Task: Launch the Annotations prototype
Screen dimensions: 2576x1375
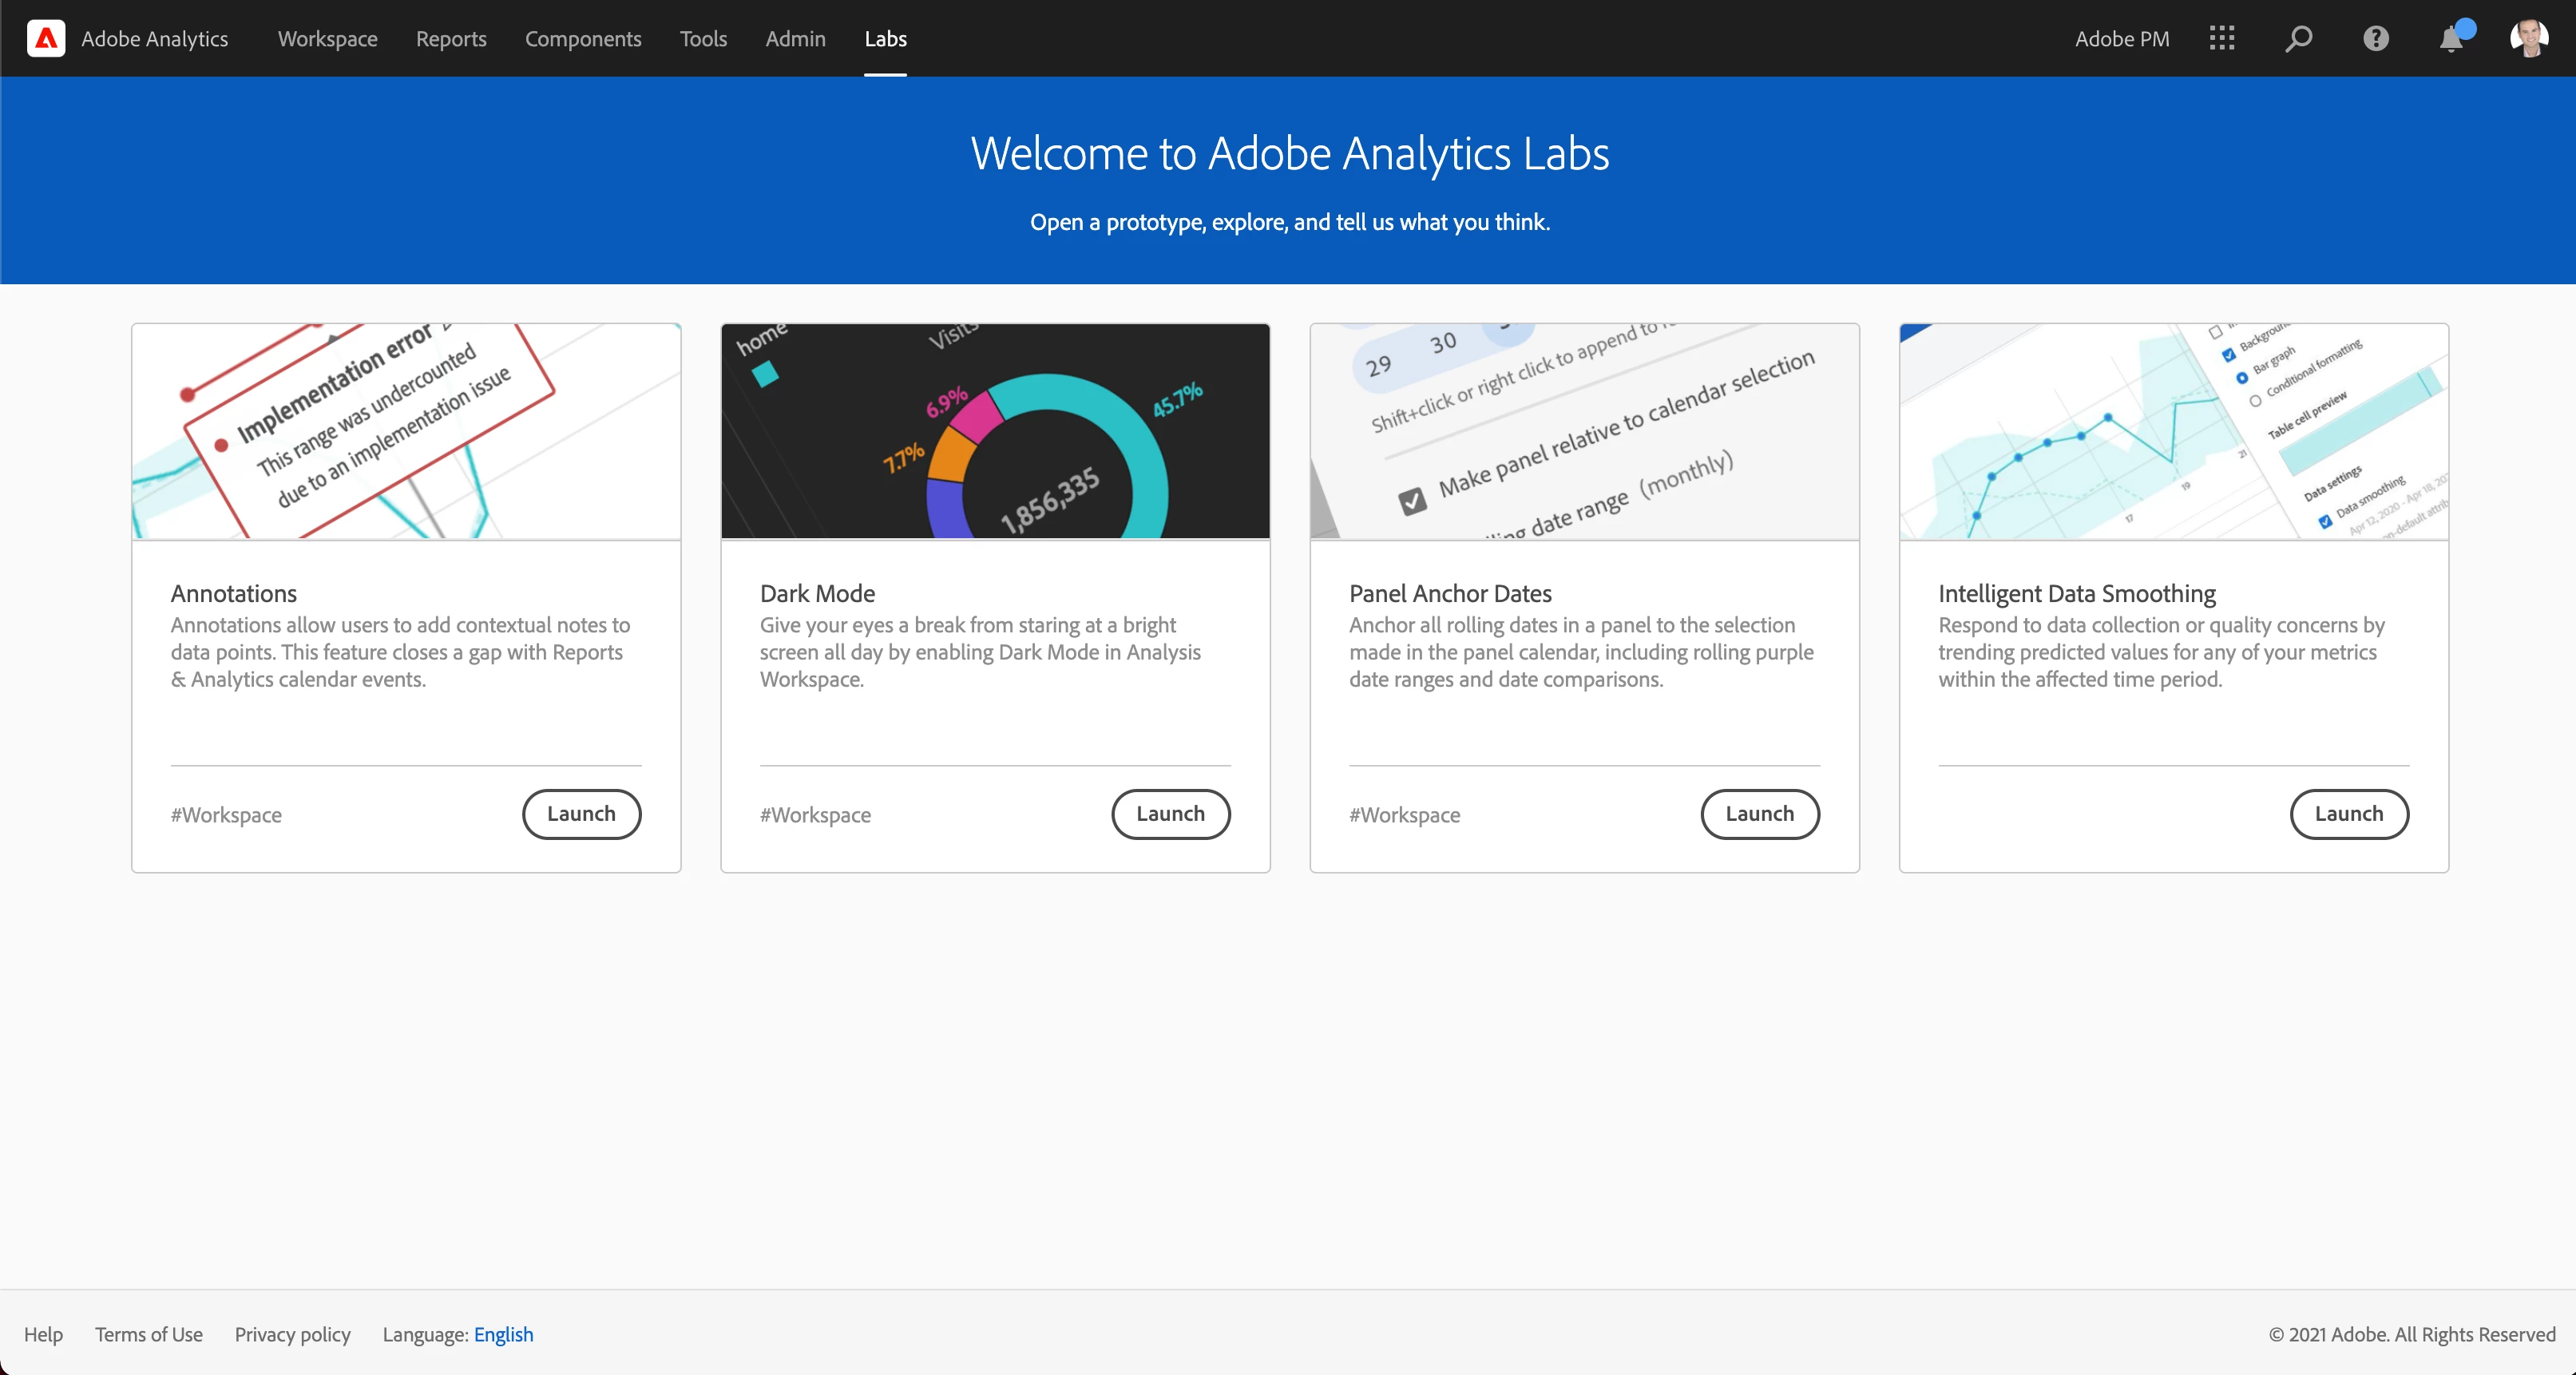Action: tap(581, 814)
